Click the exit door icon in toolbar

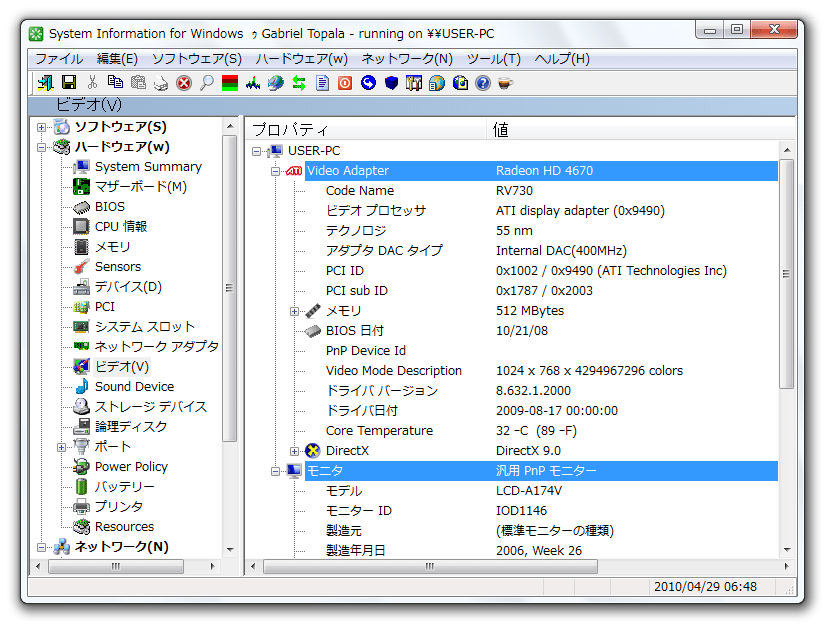click(x=45, y=83)
